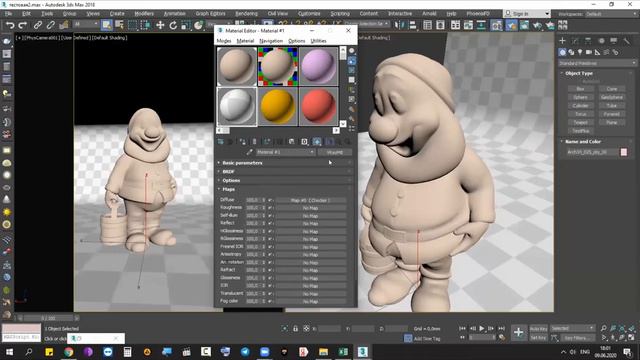Open the Modifiers menu
The image size is (640, 360).
point(144,14)
